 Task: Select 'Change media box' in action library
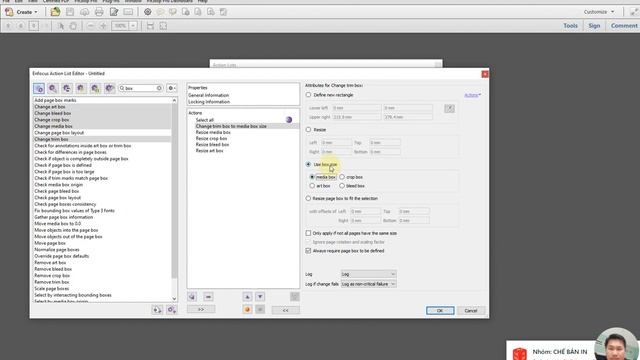point(102,126)
